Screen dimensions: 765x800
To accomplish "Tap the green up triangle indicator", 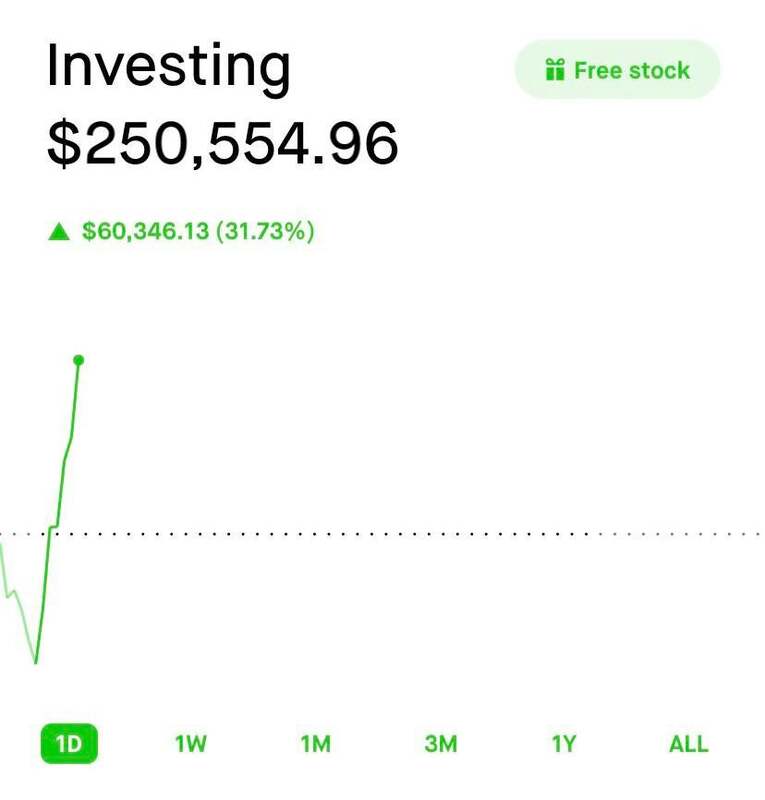I will (59, 232).
